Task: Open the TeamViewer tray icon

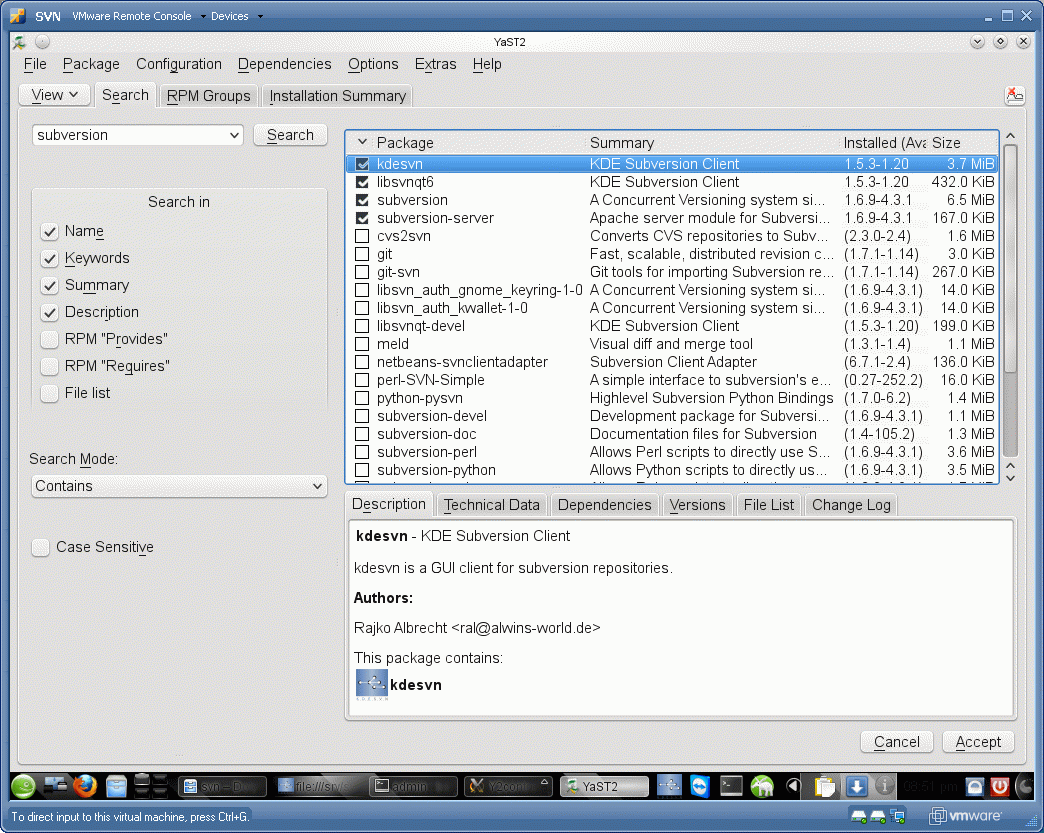Action: [x=700, y=786]
